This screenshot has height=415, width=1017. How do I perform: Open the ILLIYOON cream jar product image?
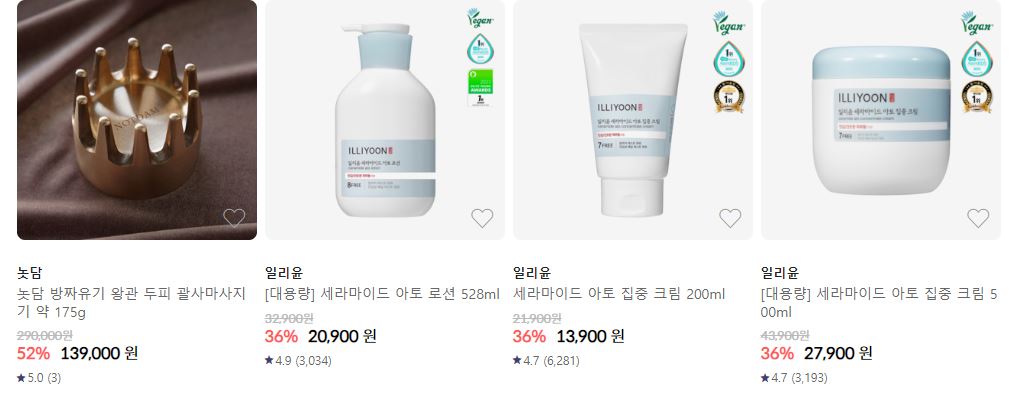[881, 120]
